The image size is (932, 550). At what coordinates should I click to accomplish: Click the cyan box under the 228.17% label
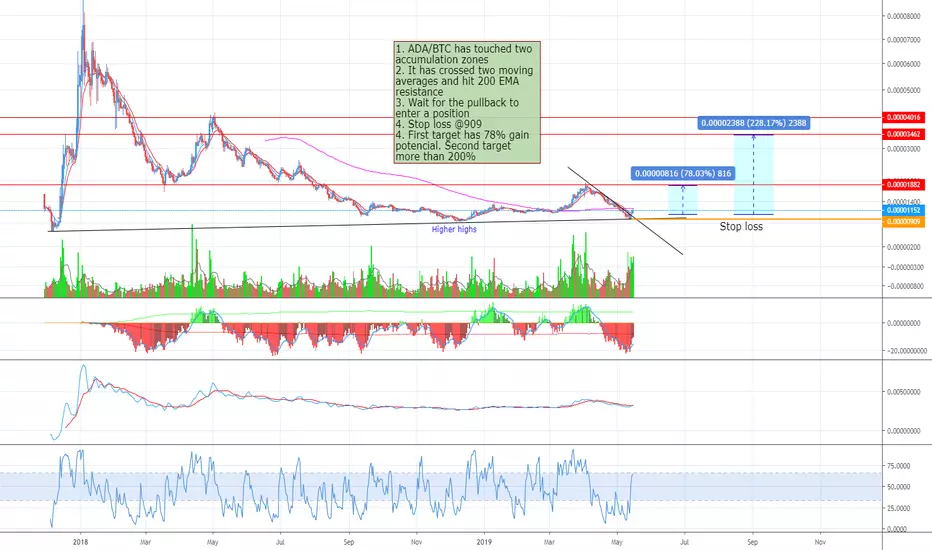point(754,175)
